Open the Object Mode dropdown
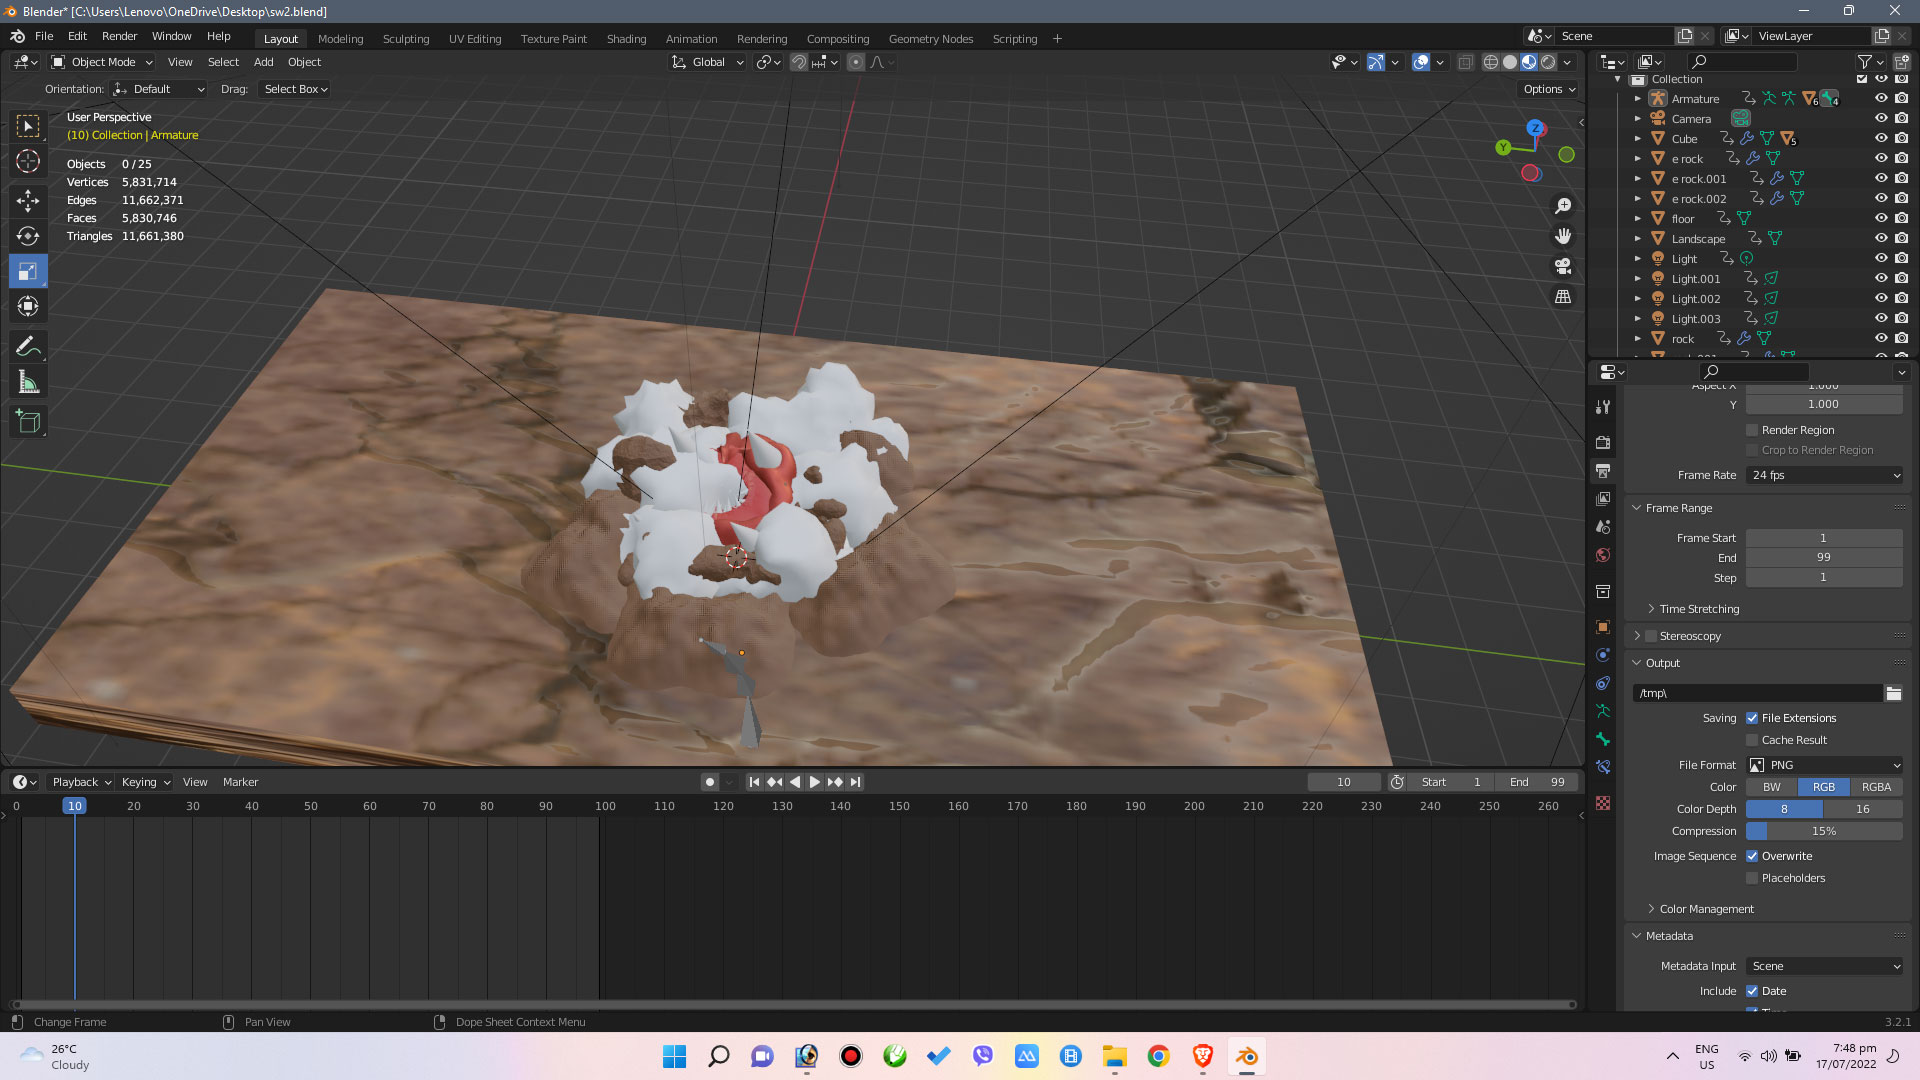1920x1080 pixels. coord(102,62)
